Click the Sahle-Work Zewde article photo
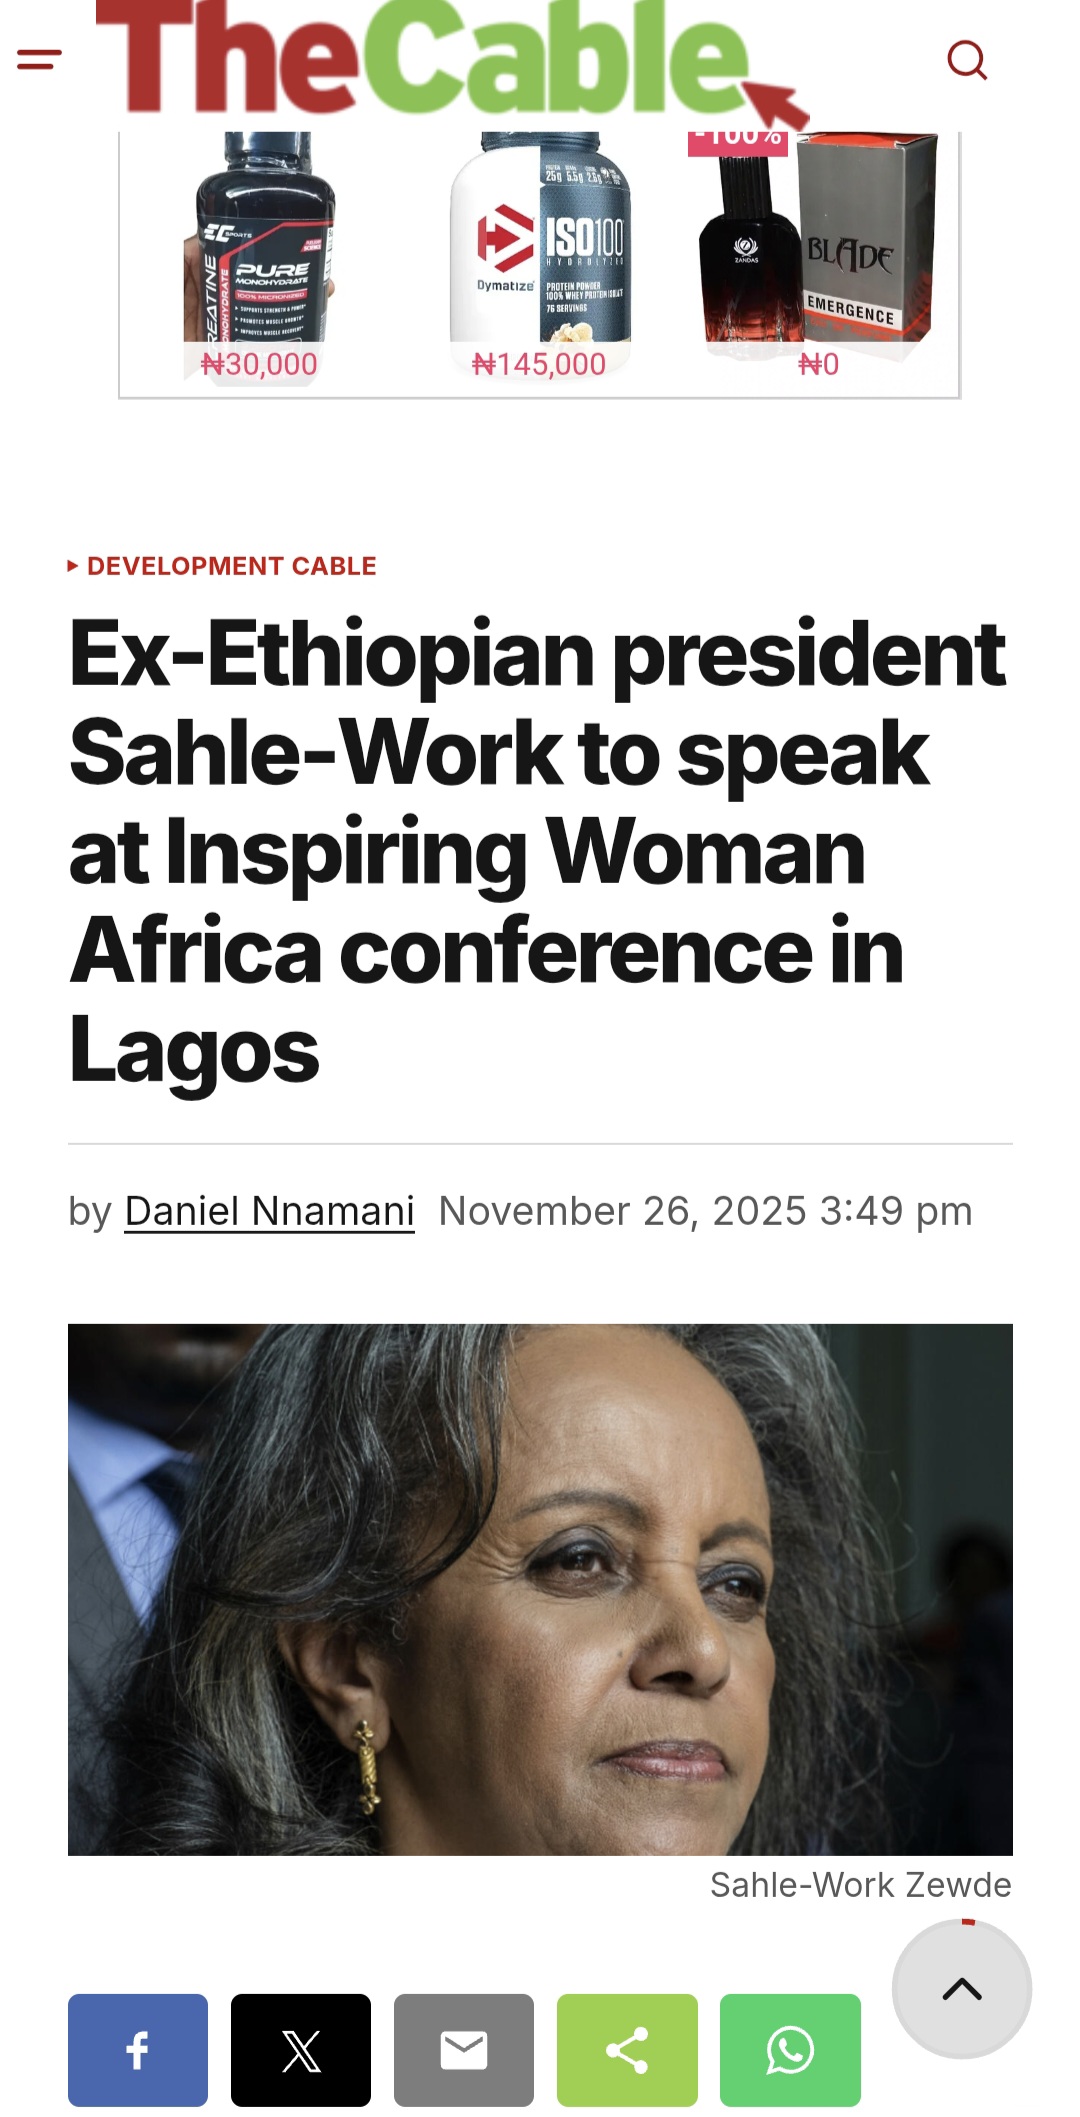This screenshot has width=1080, height=2117. click(540, 1600)
